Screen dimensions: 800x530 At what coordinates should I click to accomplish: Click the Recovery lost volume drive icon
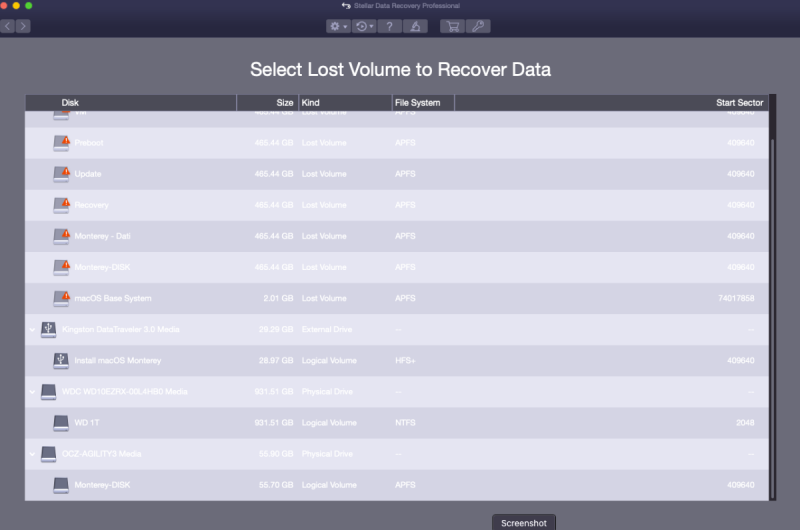(62, 205)
